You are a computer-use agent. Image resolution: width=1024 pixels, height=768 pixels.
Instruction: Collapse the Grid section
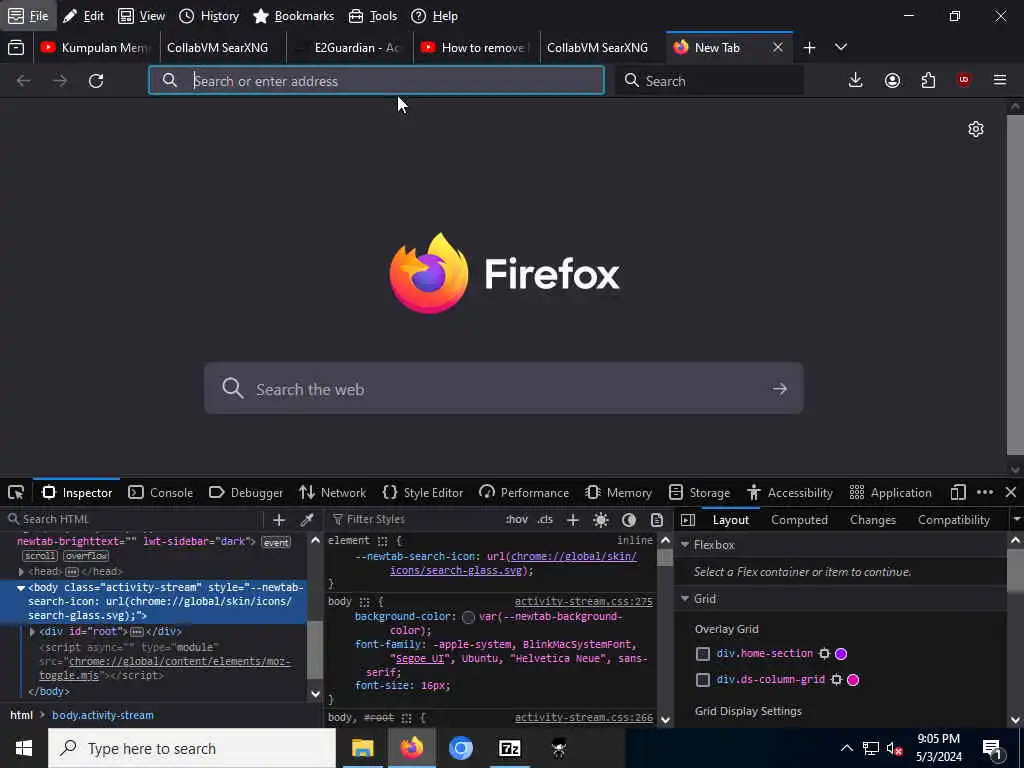coord(685,599)
